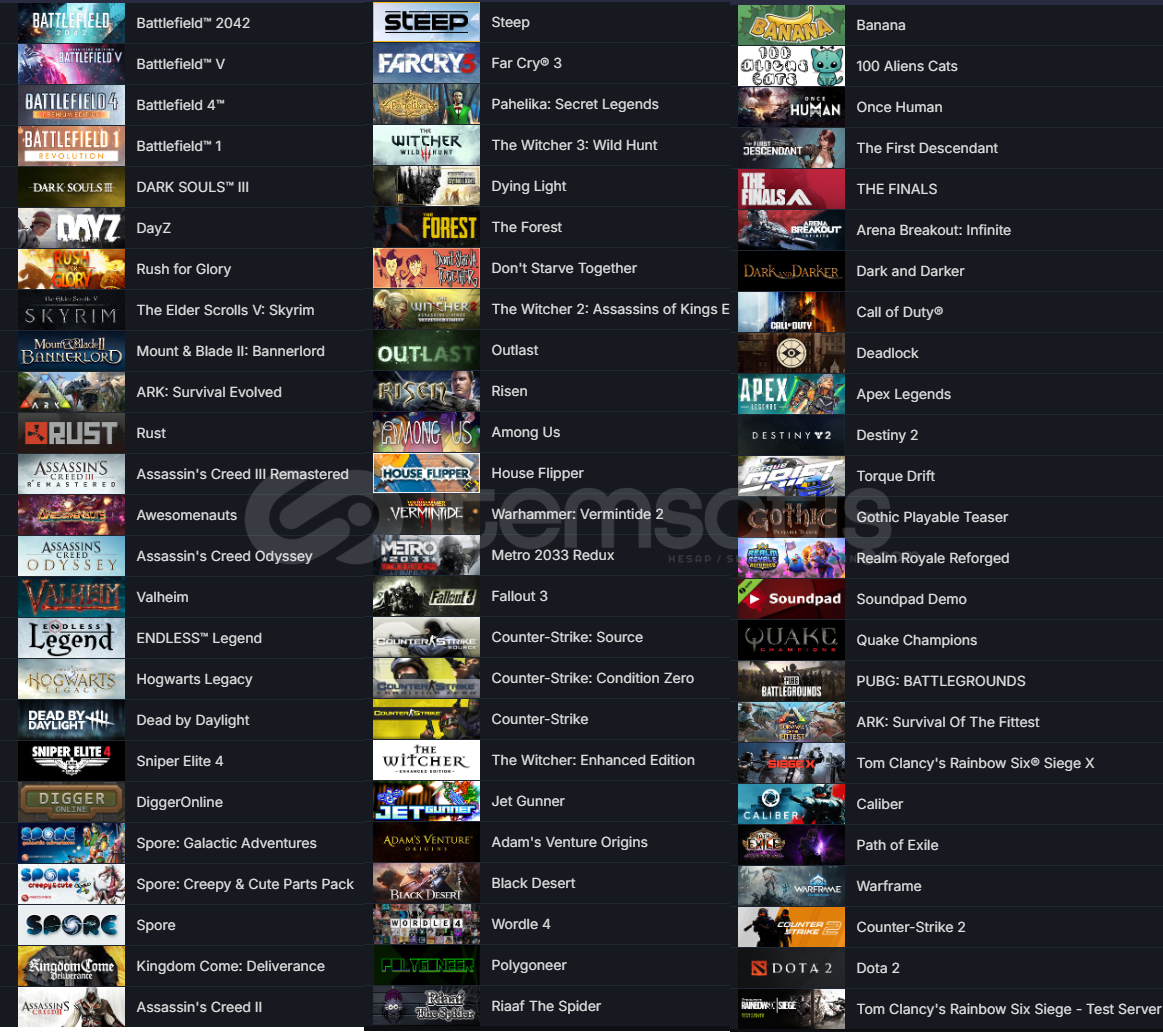Click Metro 2033 Redux name
This screenshot has width=1163, height=1035.
pyautogui.click(x=553, y=555)
